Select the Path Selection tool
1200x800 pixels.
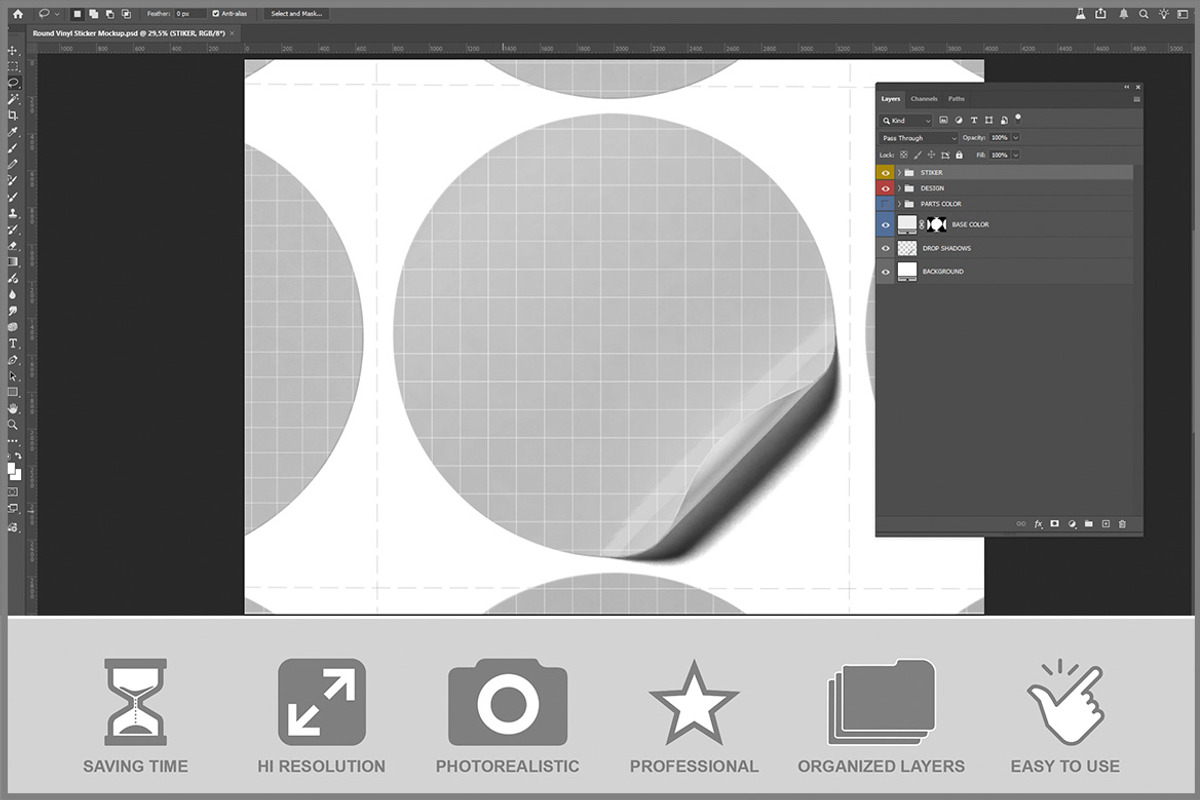click(13, 376)
